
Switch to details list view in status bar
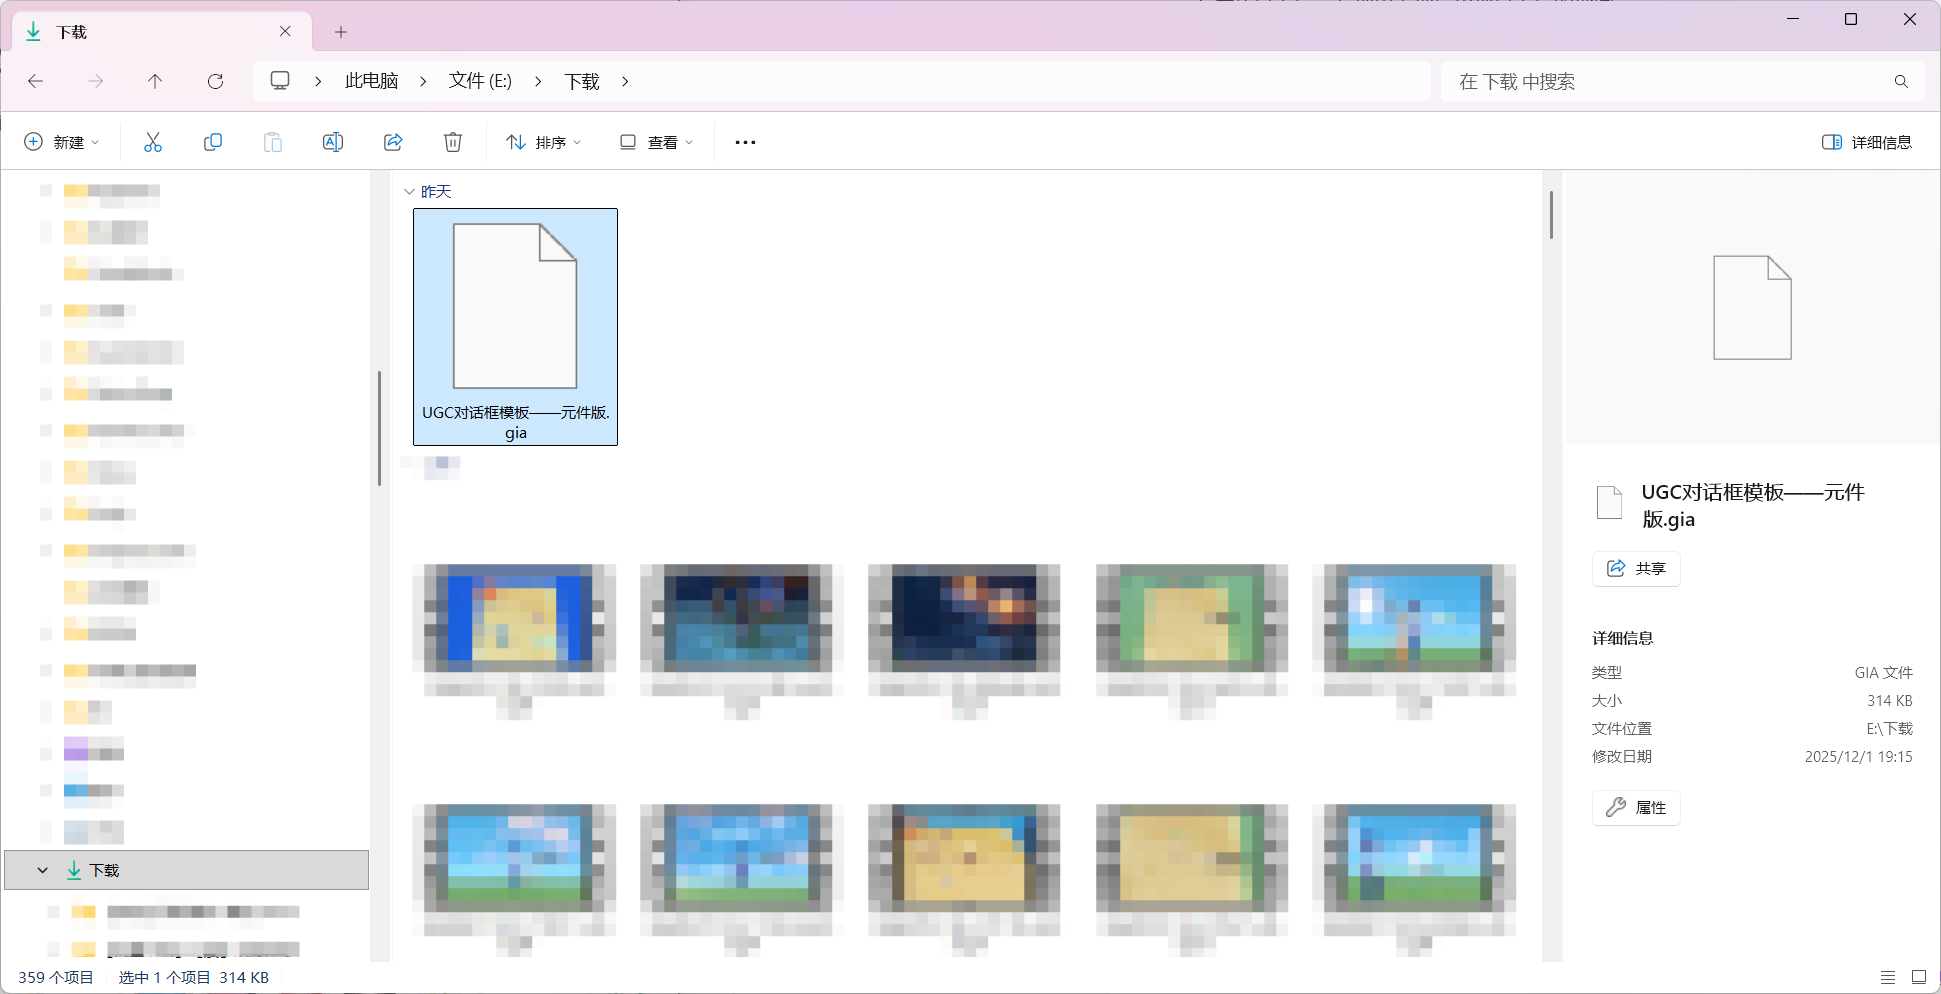[1887, 977]
